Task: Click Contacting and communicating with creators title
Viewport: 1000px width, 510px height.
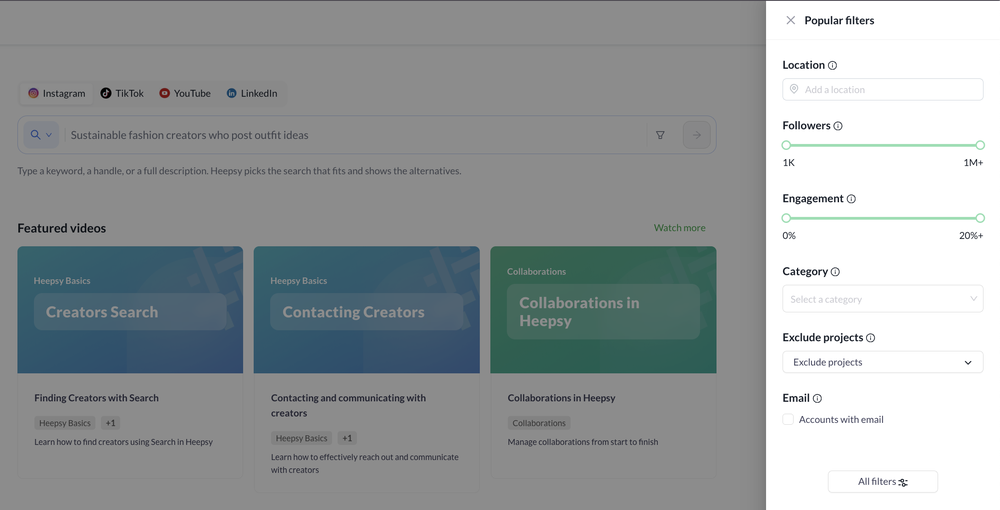Action: [x=348, y=405]
